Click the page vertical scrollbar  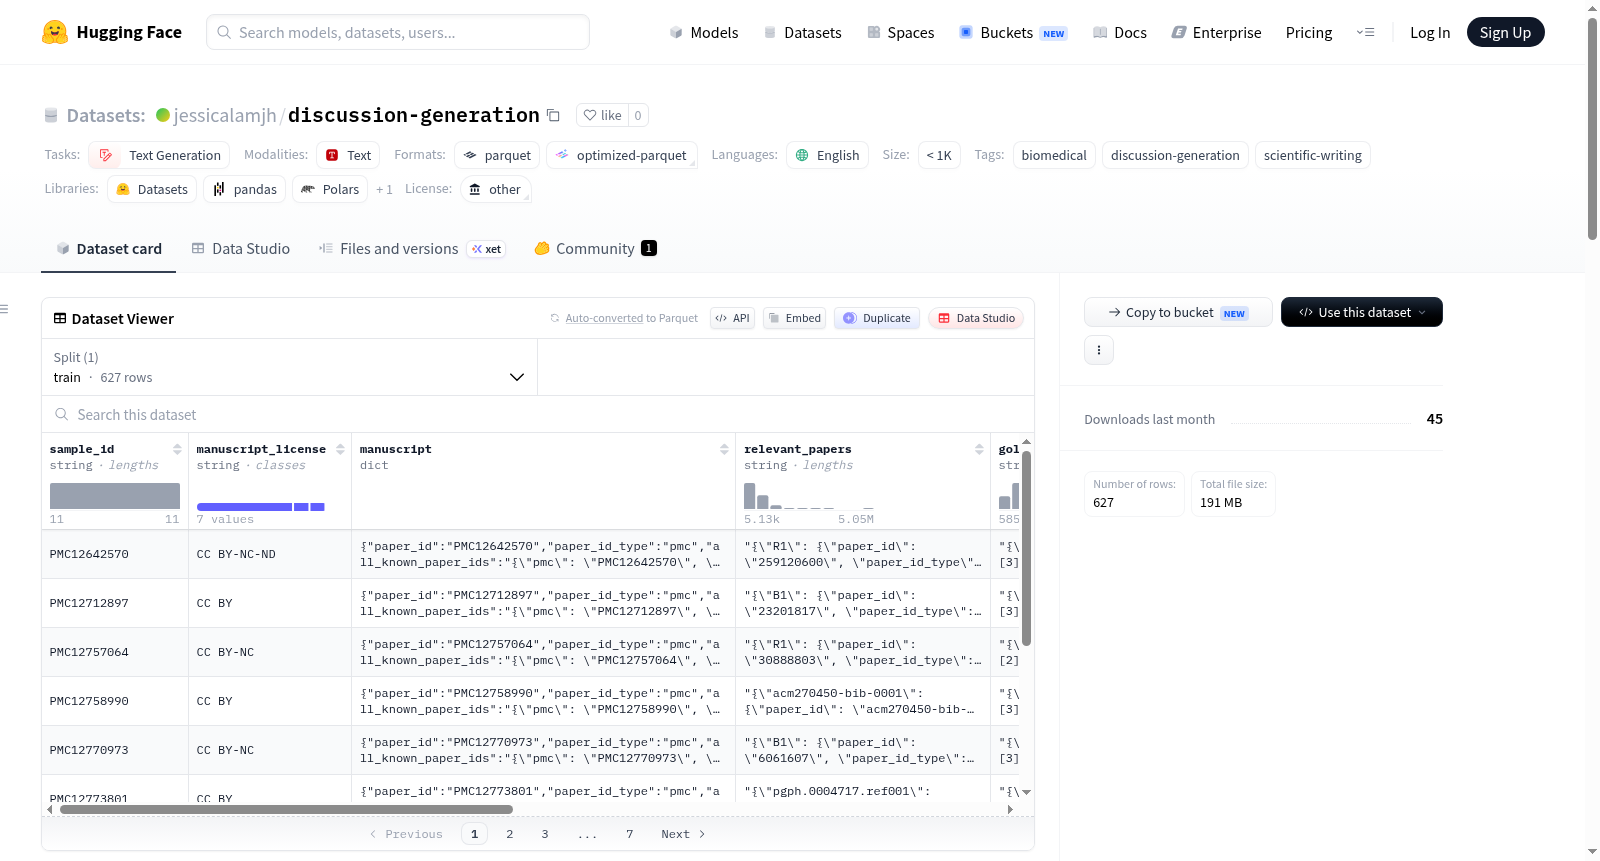coord(1592,128)
